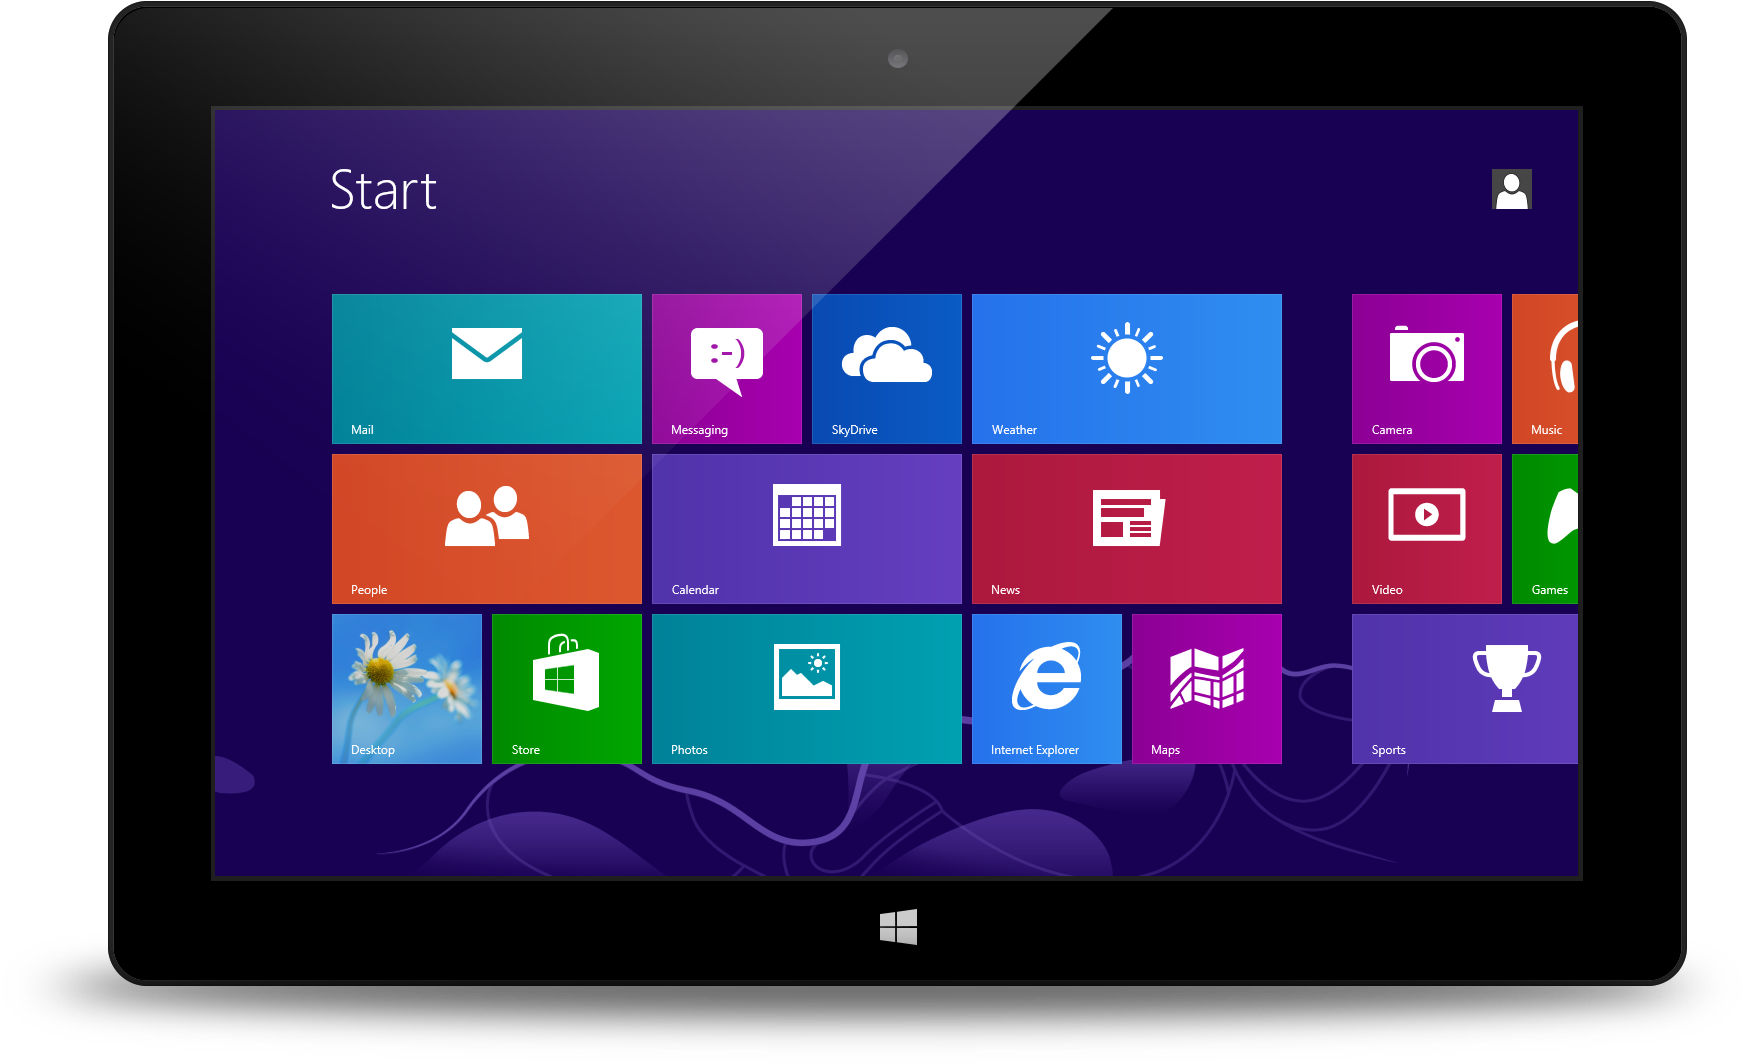Image resolution: width=1743 pixels, height=1064 pixels.
Task: Launch the Messaging app tile
Action: [x=726, y=368]
